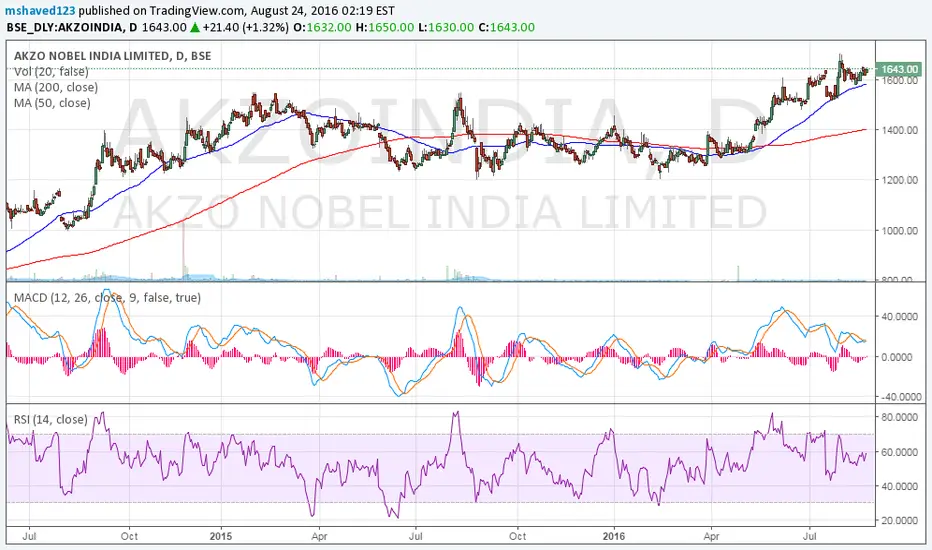The width and height of the screenshot is (932, 550).
Task: Click the H:1650.00 high value
Action: [x=385, y=27]
